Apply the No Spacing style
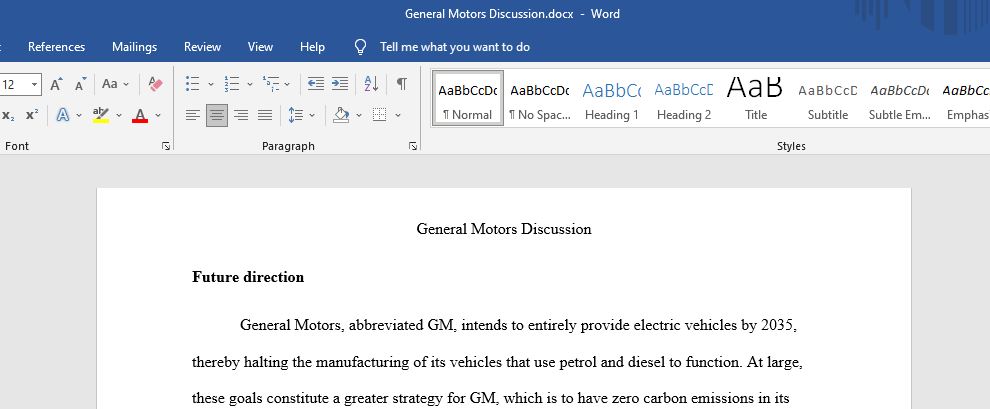The height and width of the screenshot is (409, 990). (x=540, y=98)
